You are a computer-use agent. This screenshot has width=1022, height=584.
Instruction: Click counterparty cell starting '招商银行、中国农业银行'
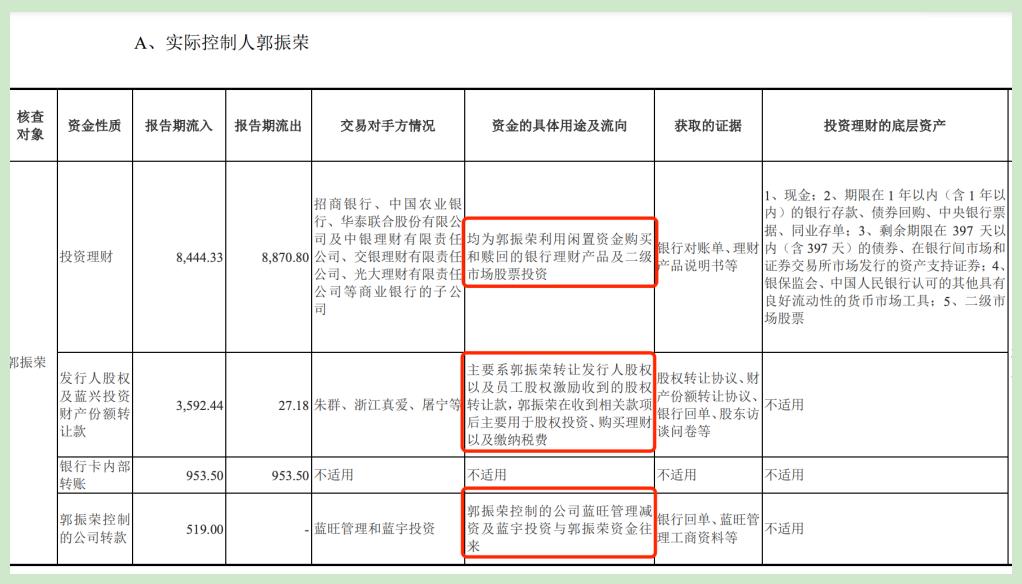[x=388, y=256]
